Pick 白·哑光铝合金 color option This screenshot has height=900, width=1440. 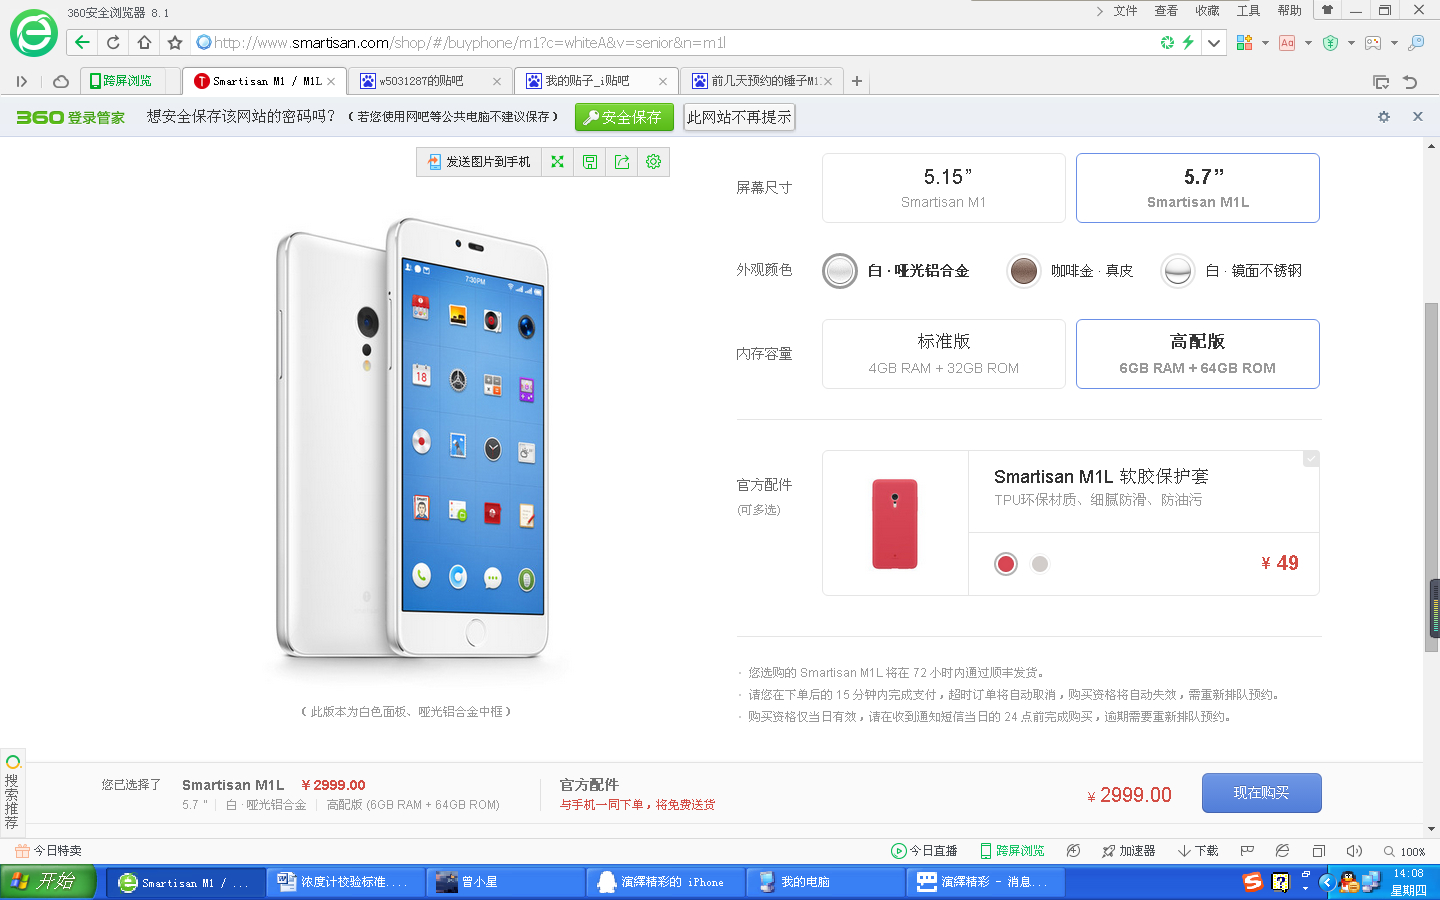[x=896, y=271]
